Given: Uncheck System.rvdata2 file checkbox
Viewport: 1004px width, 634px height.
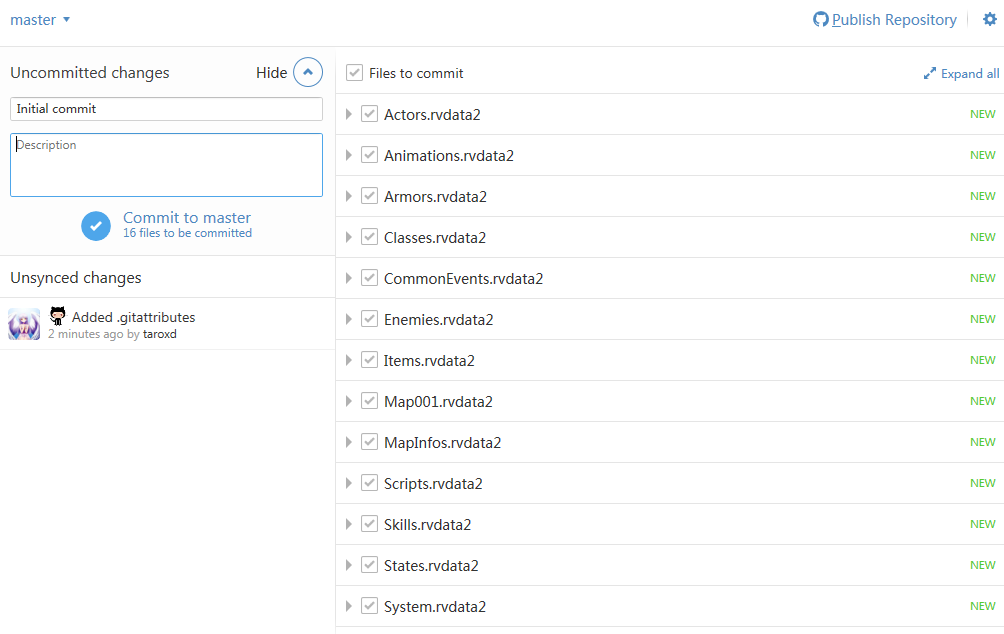Looking at the screenshot, I should click(369, 606).
